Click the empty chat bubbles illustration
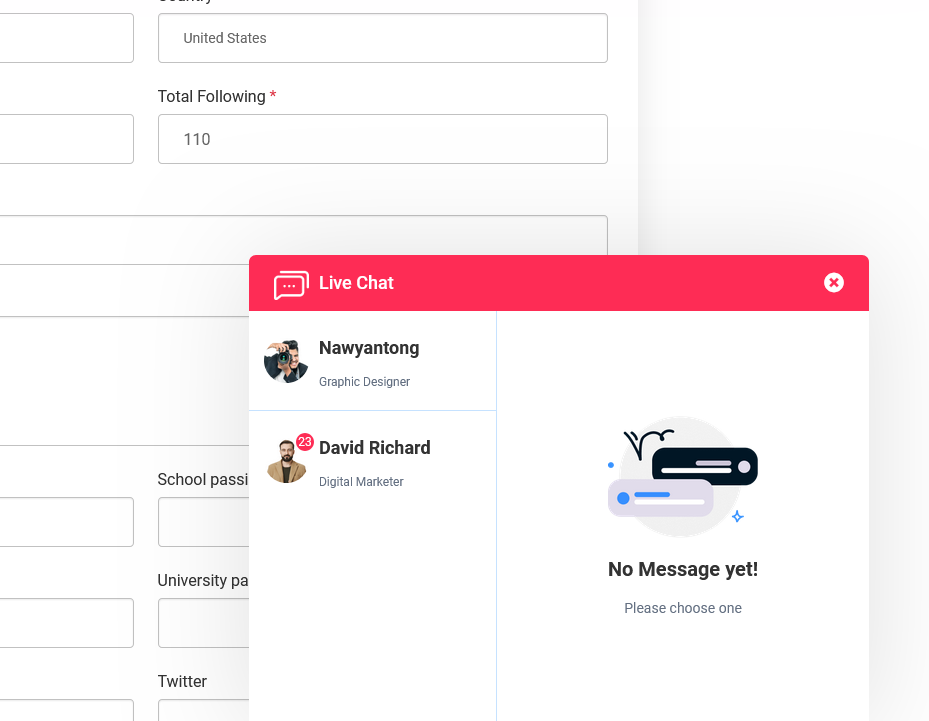The image size is (929, 721). [683, 476]
